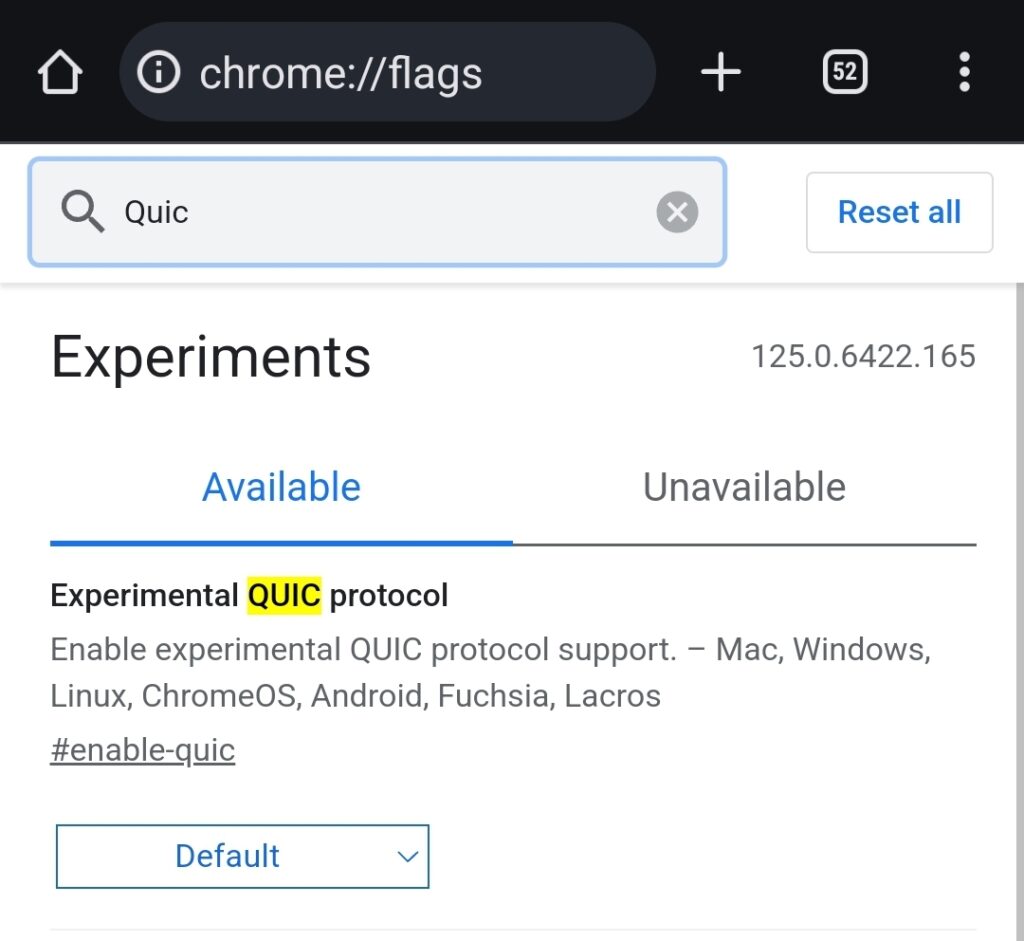
Task: Click the page scrollbar on the right edge
Action: [x=1018, y=600]
